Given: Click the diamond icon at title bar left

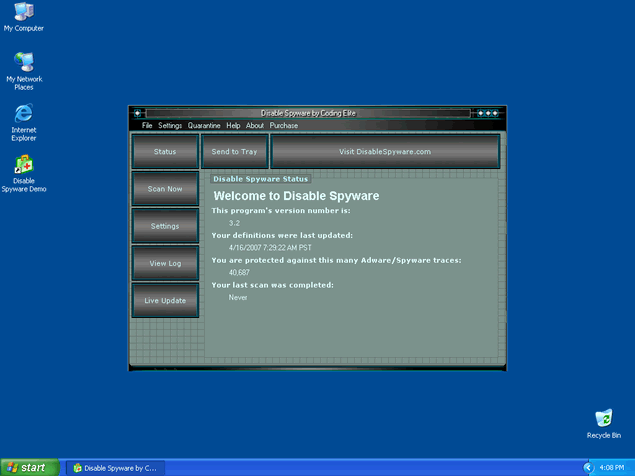Looking at the screenshot, I should (x=138, y=113).
